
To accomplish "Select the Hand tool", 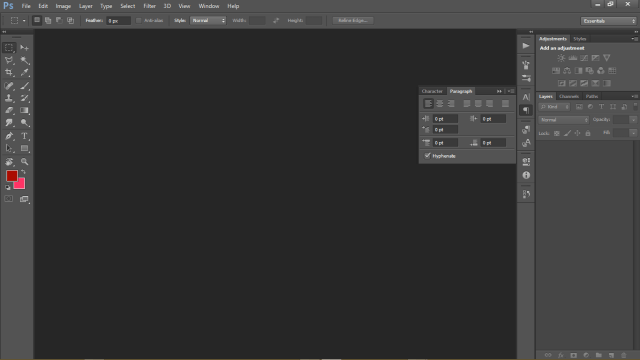I will click(9, 162).
